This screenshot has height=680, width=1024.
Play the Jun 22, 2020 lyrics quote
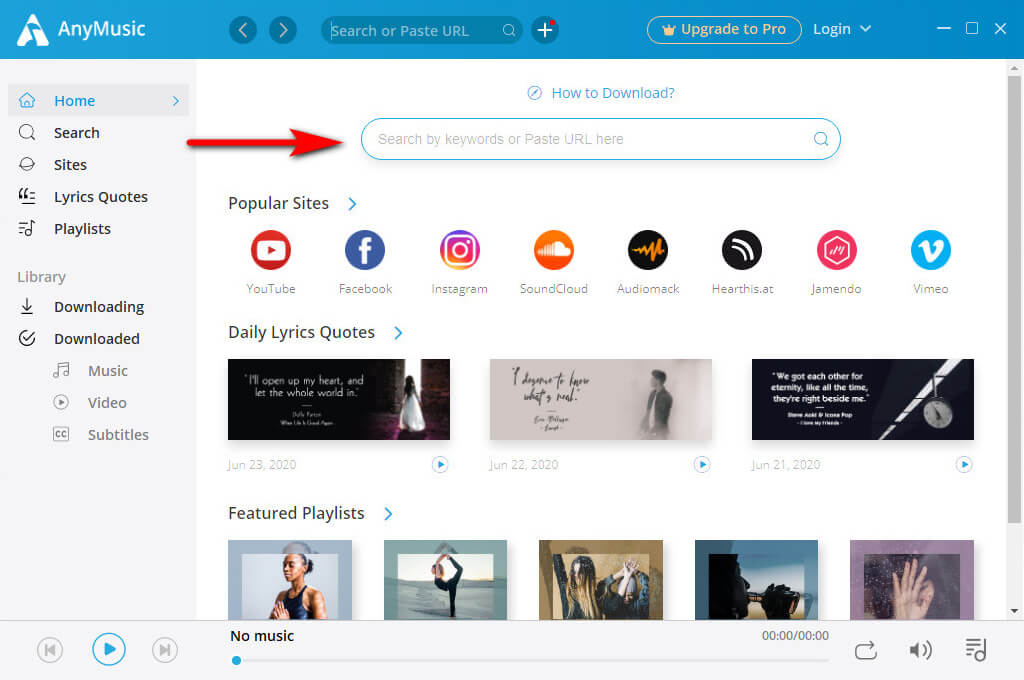(702, 464)
